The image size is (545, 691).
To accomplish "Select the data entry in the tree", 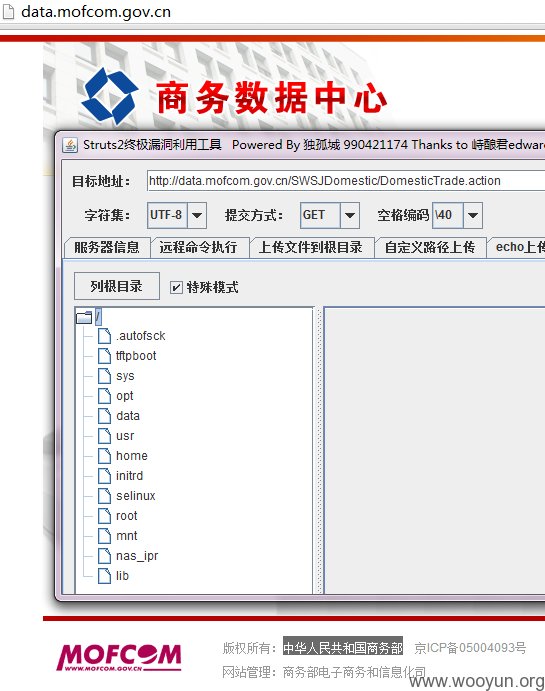I will coord(128,416).
